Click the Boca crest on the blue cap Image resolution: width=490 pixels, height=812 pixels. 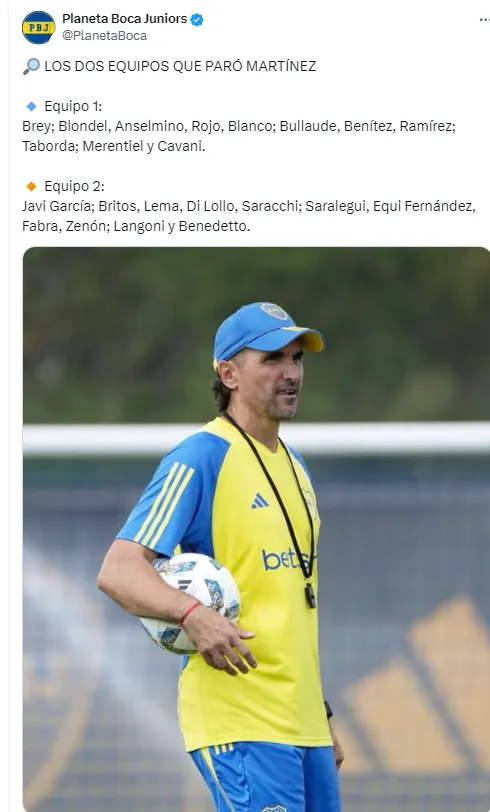point(274,311)
